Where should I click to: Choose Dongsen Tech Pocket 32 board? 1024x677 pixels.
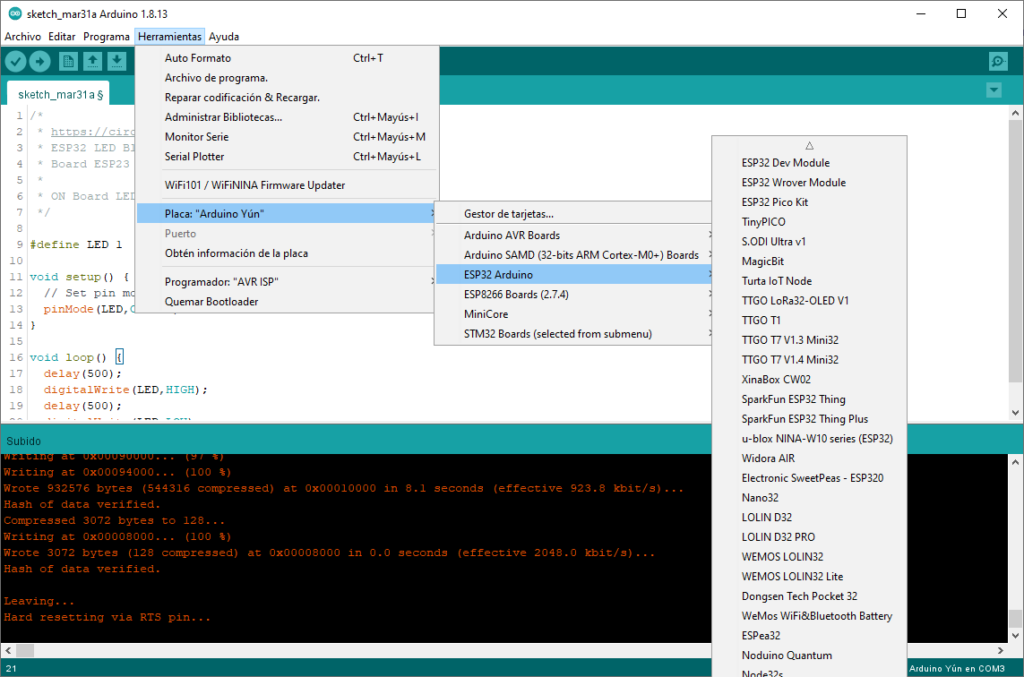(809, 596)
